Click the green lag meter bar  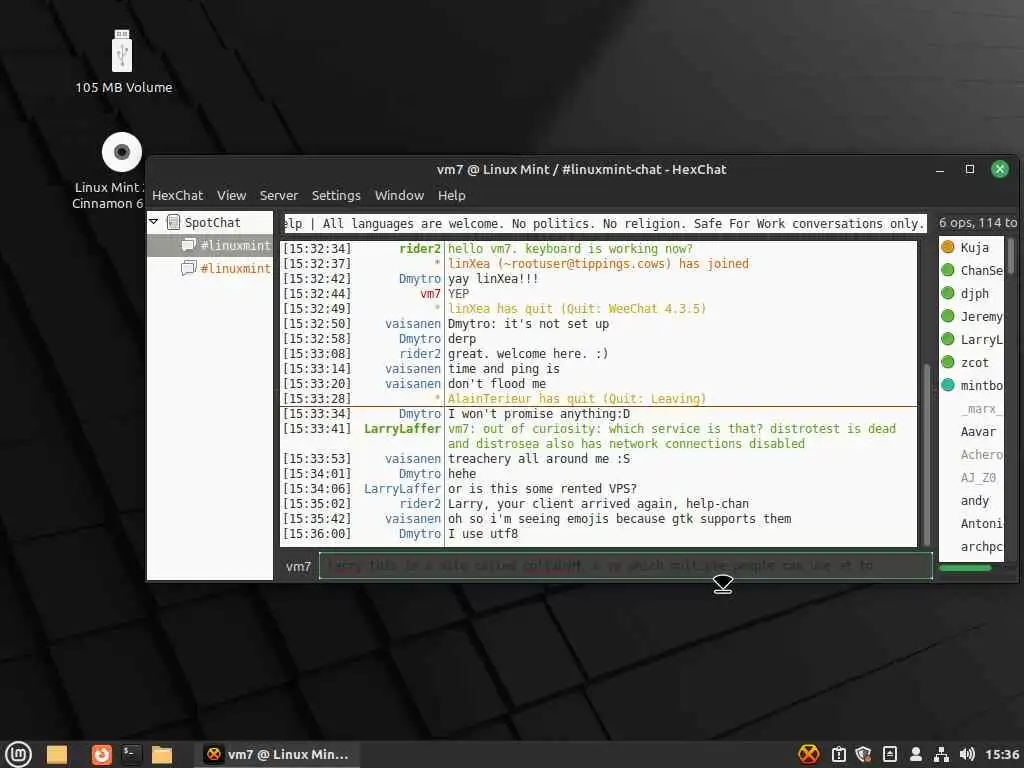tap(965, 568)
